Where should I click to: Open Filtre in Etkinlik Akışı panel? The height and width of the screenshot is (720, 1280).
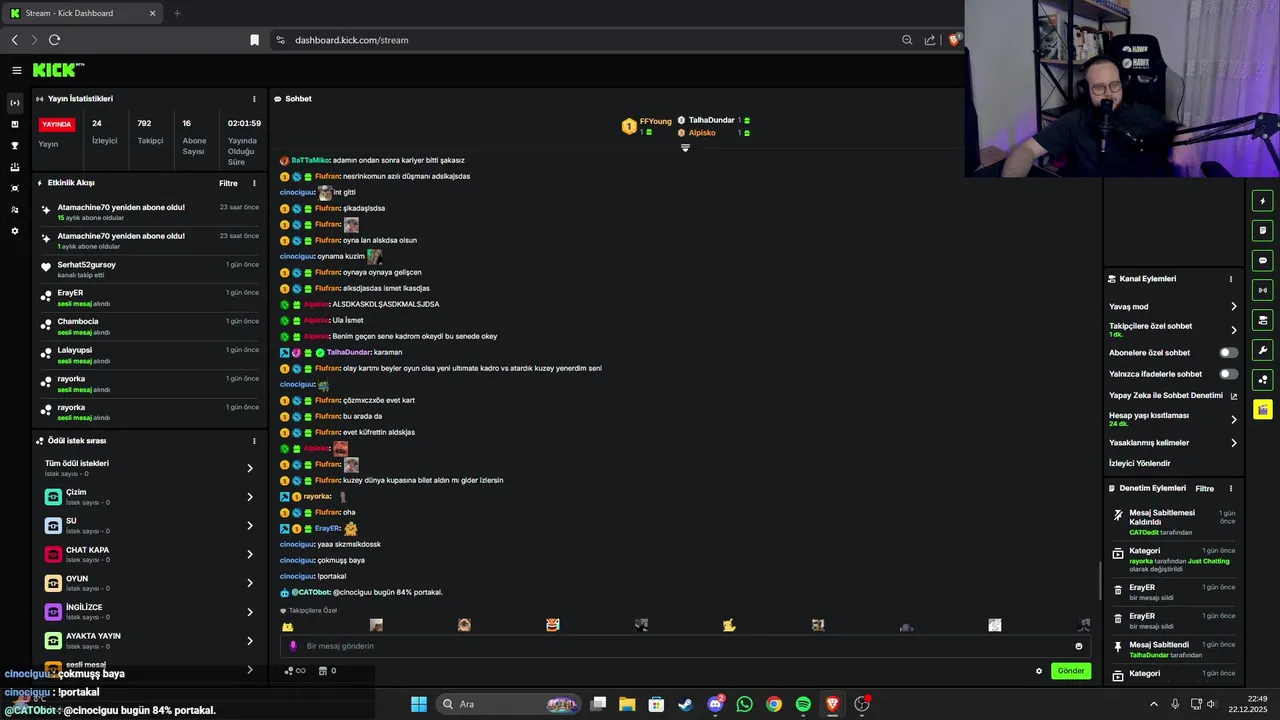tap(228, 183)
